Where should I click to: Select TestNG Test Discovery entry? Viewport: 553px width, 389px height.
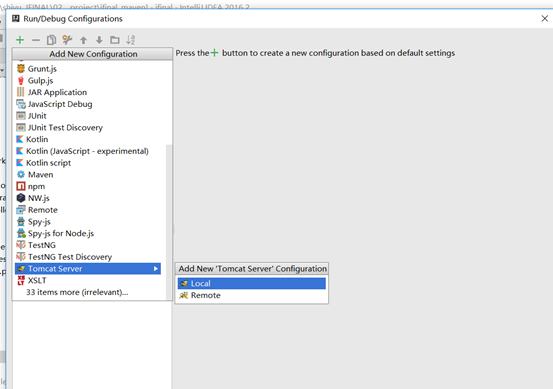(87, 257)
